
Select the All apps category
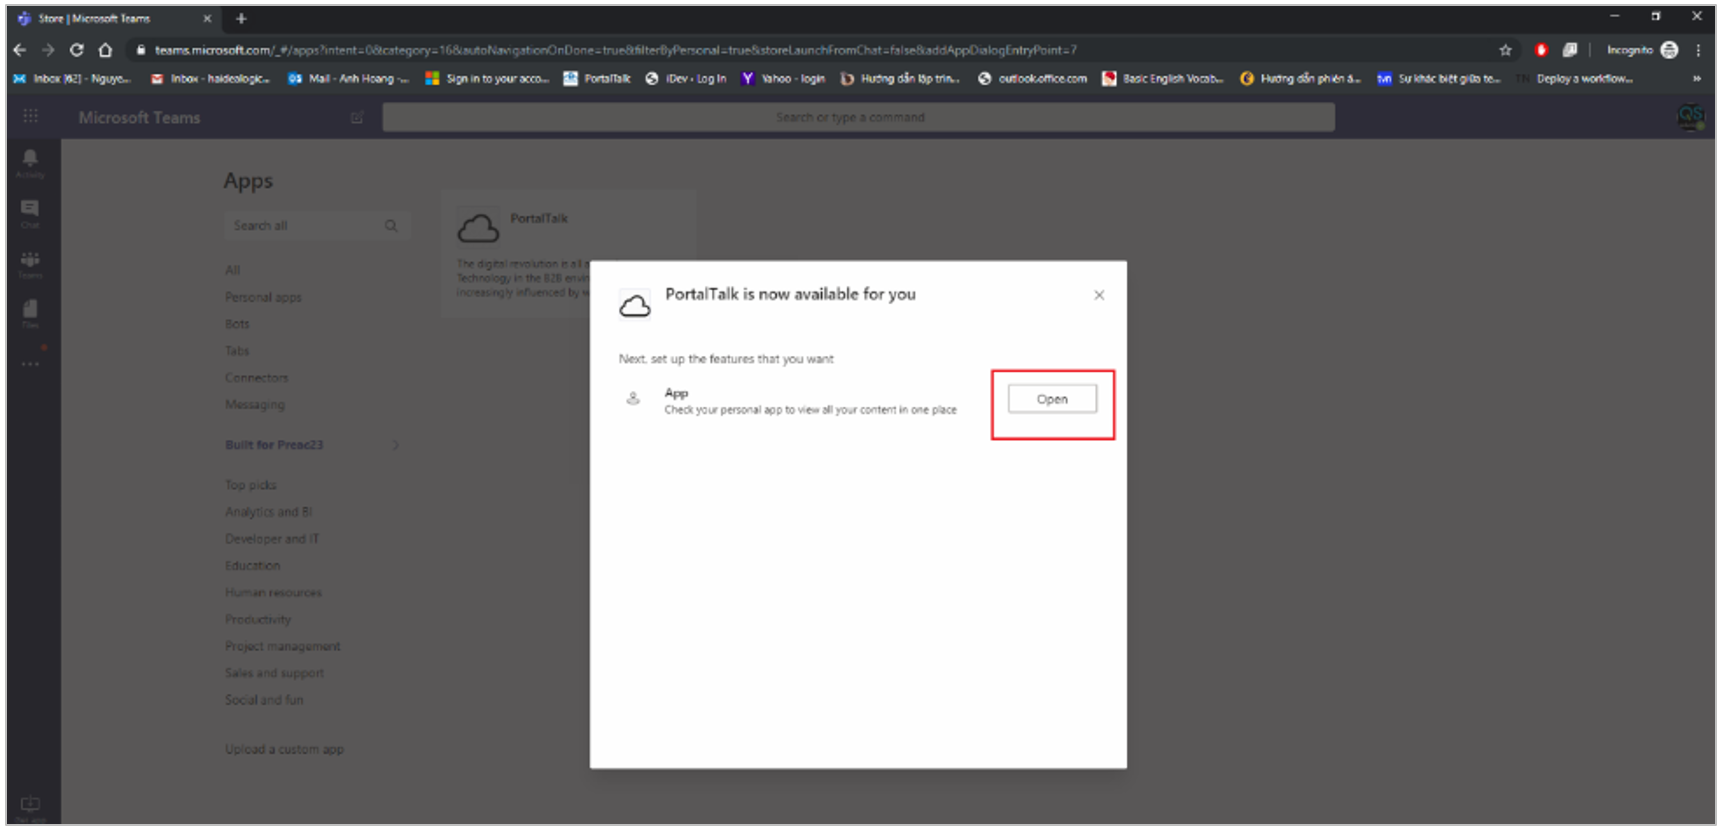click(x=233, y=270)
